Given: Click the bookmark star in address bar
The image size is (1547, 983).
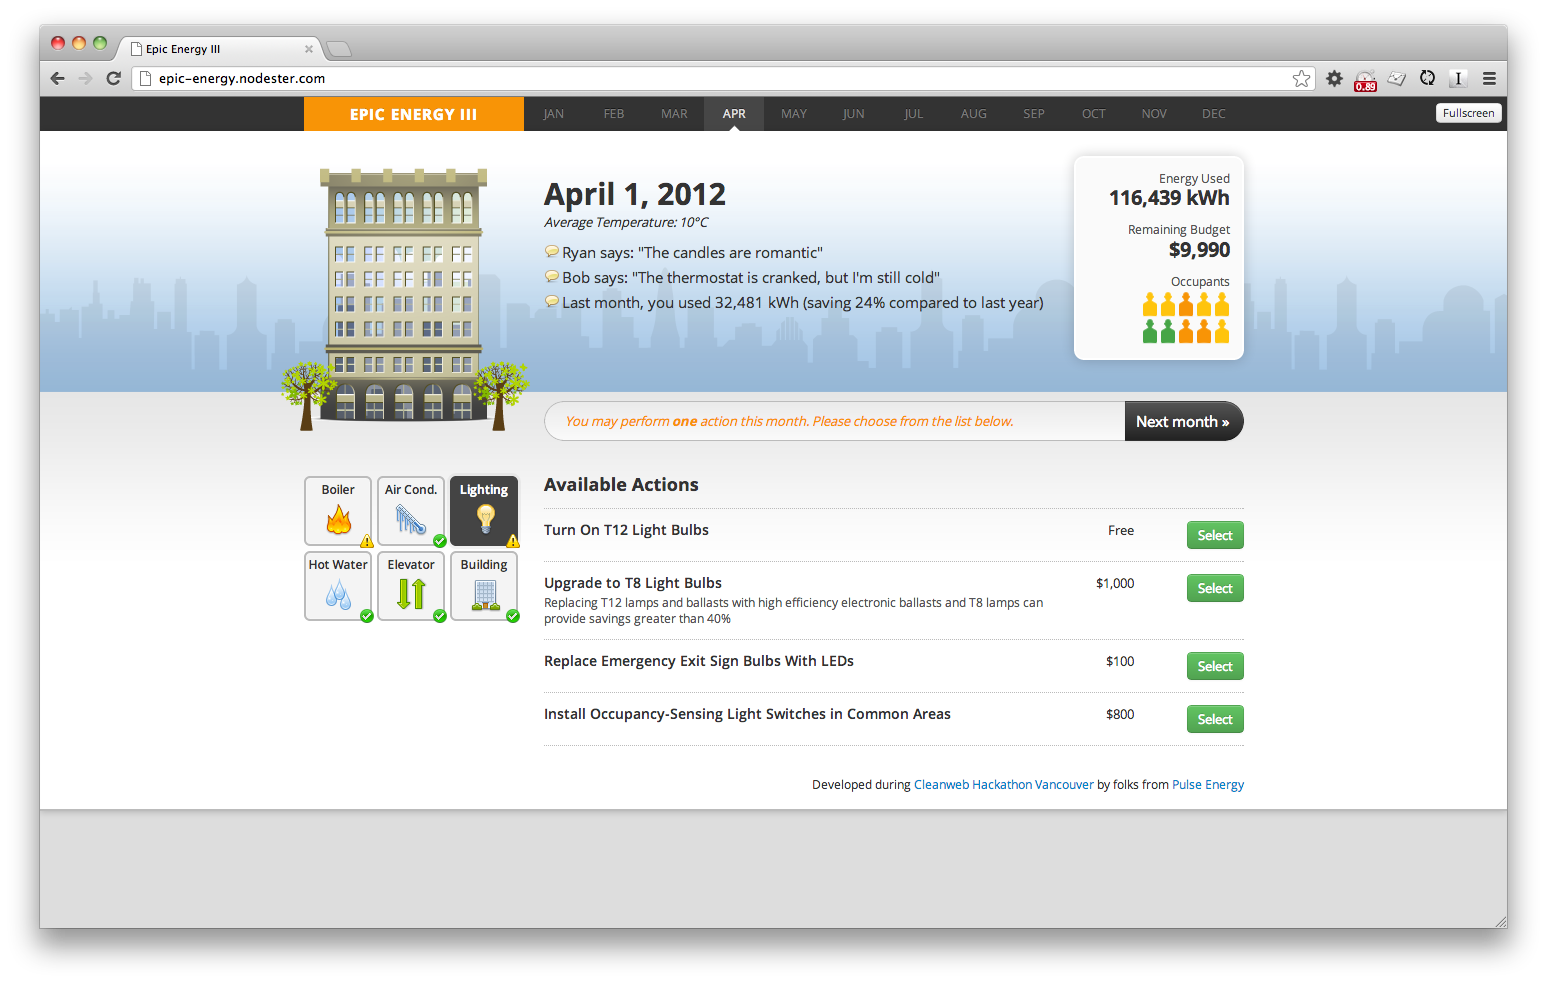Looking at the screenshot, I should click(x=1301, y=79).
